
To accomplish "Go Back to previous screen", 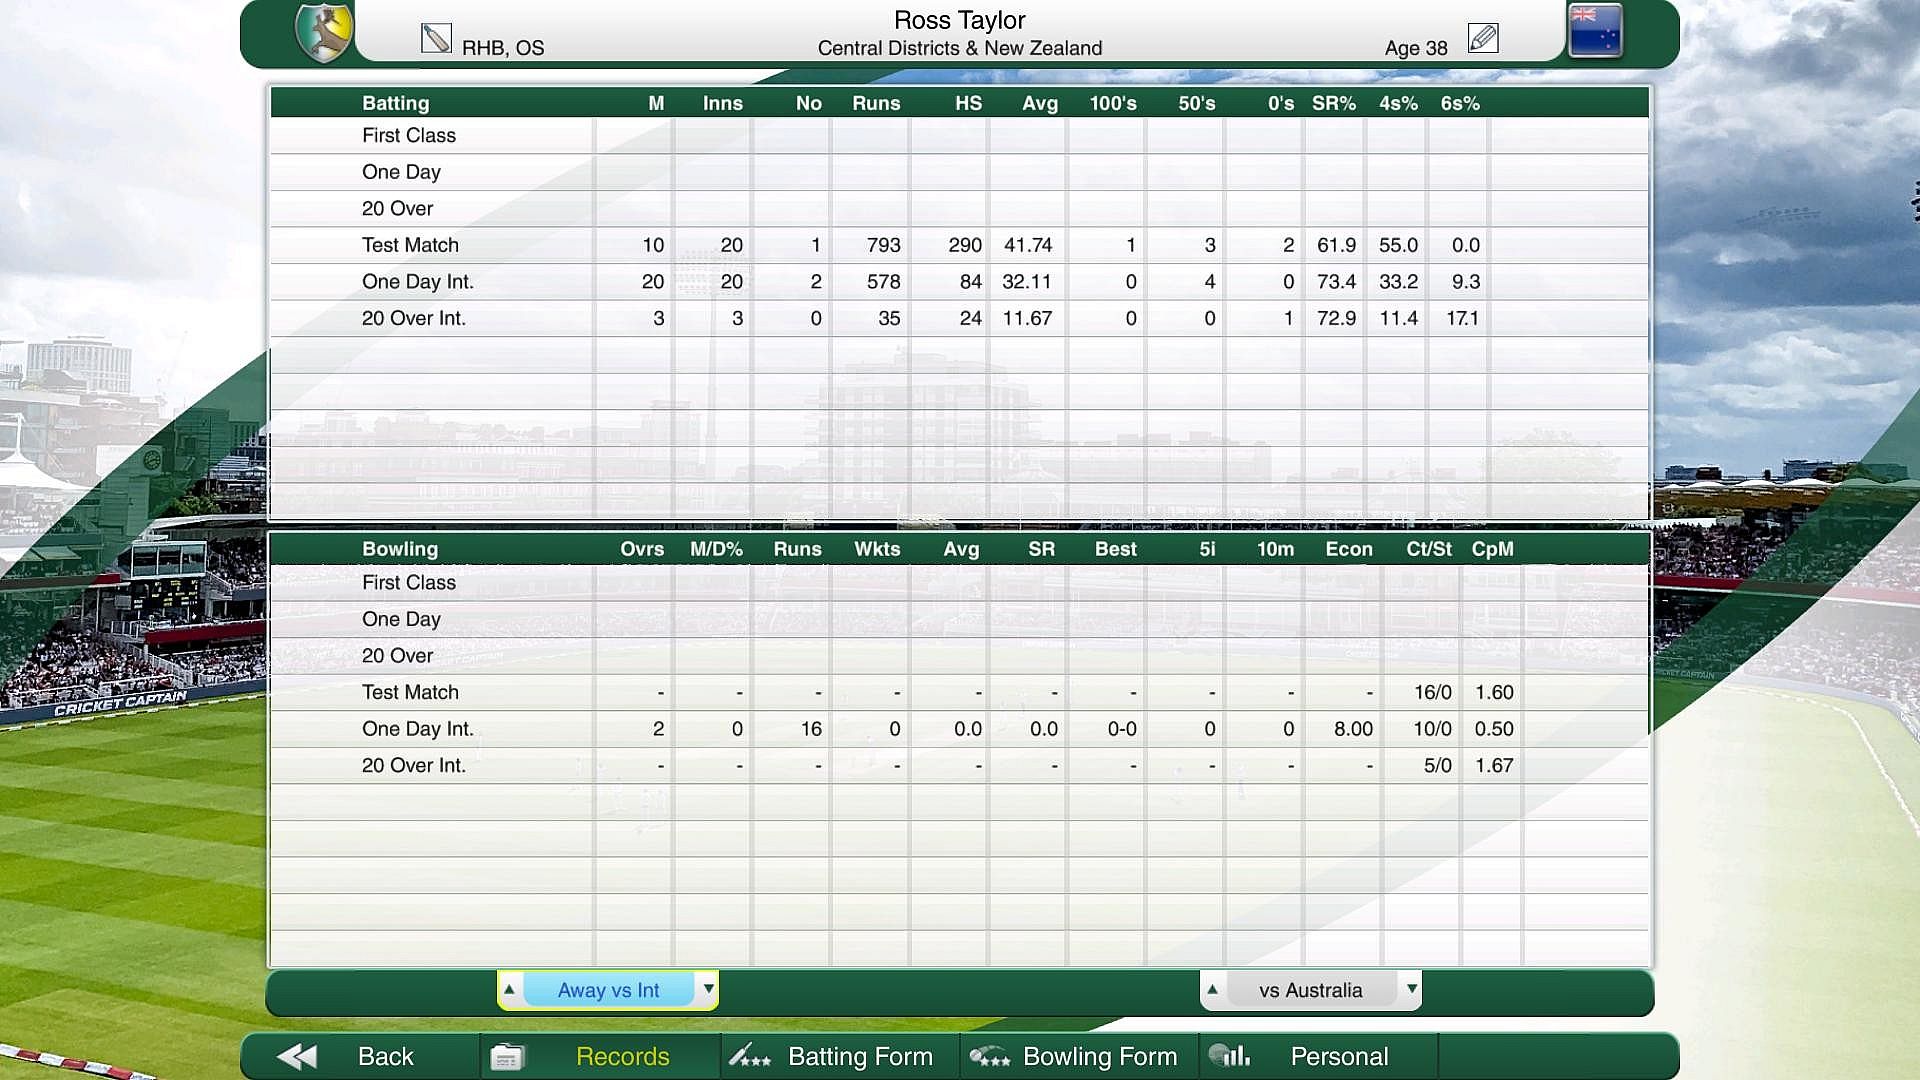I will point(385,1056).
